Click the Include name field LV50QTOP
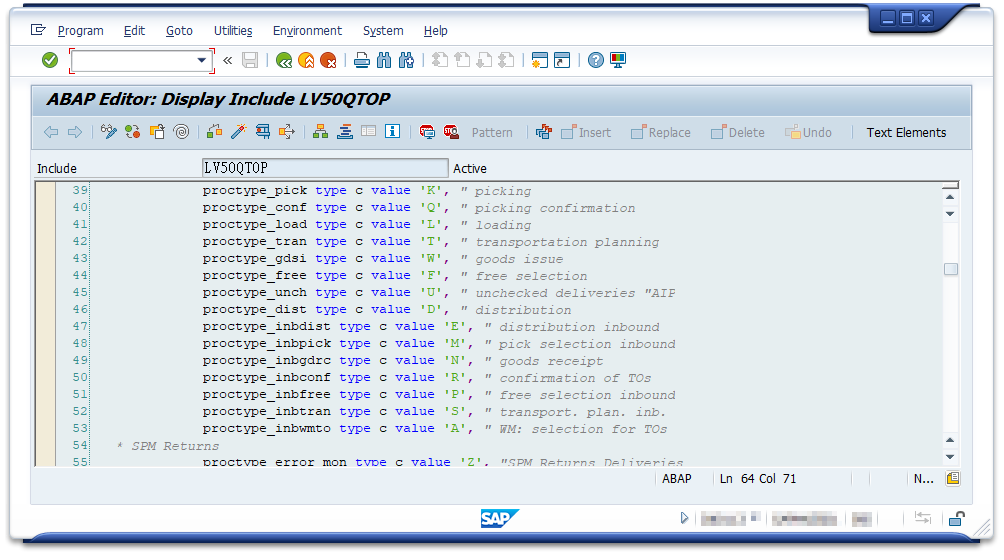The width and height of the screenshot is (1004, 560). [x=325, y=168]
